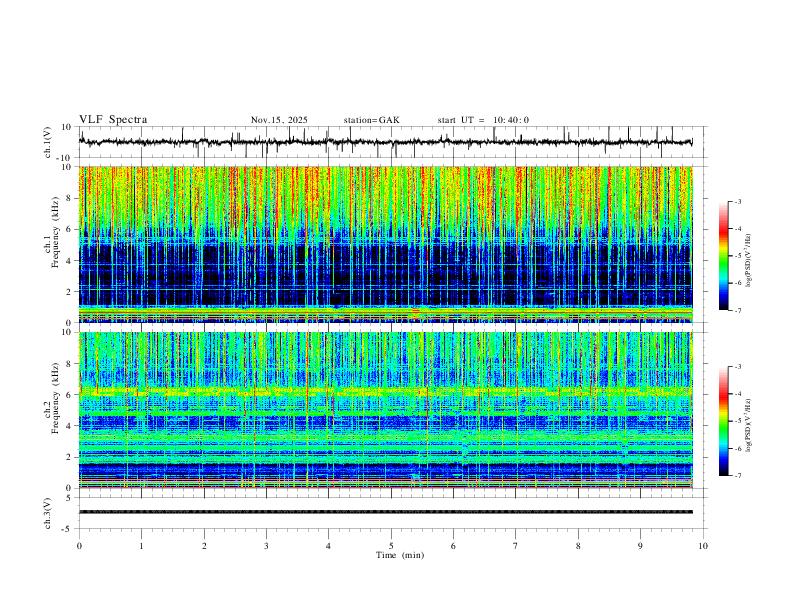Select the date 'Nov.15, 2025' in header
Viewport: 792px width, 612px height.
279,120
